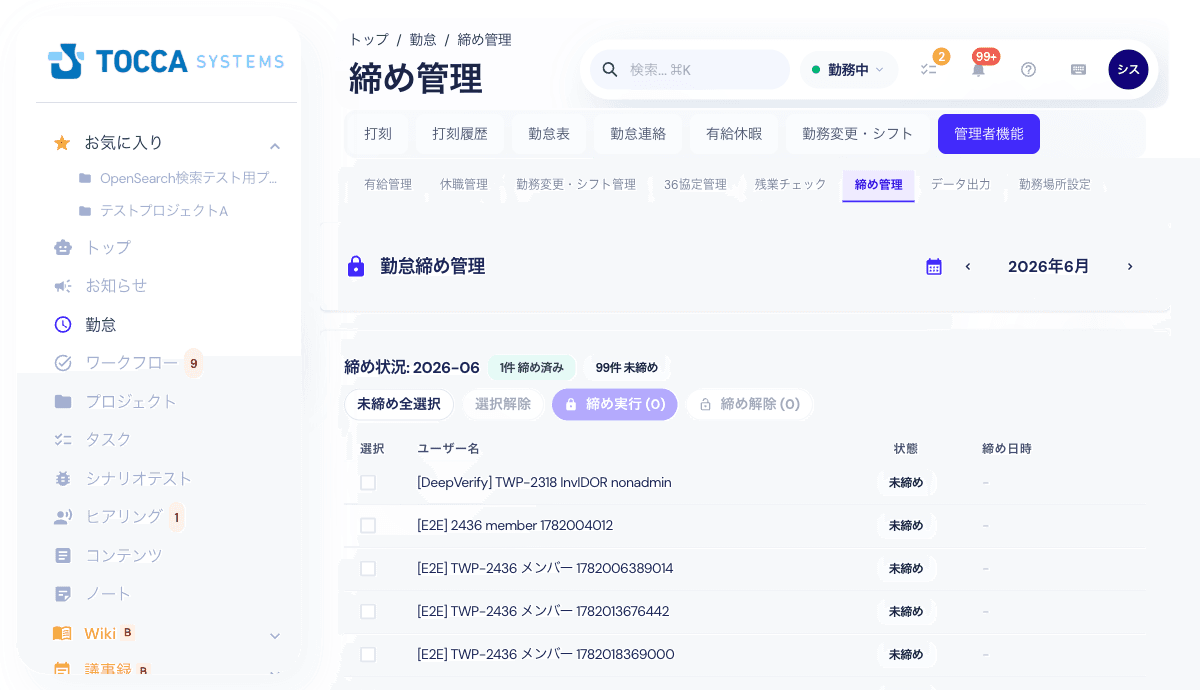Check the box for [E2E] 2436 member 1782004012

coord(368,525)
